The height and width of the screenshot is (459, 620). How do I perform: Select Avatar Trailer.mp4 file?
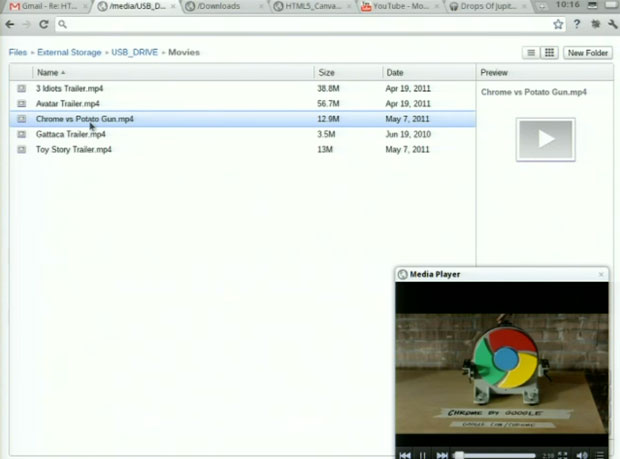coord(243,104)
